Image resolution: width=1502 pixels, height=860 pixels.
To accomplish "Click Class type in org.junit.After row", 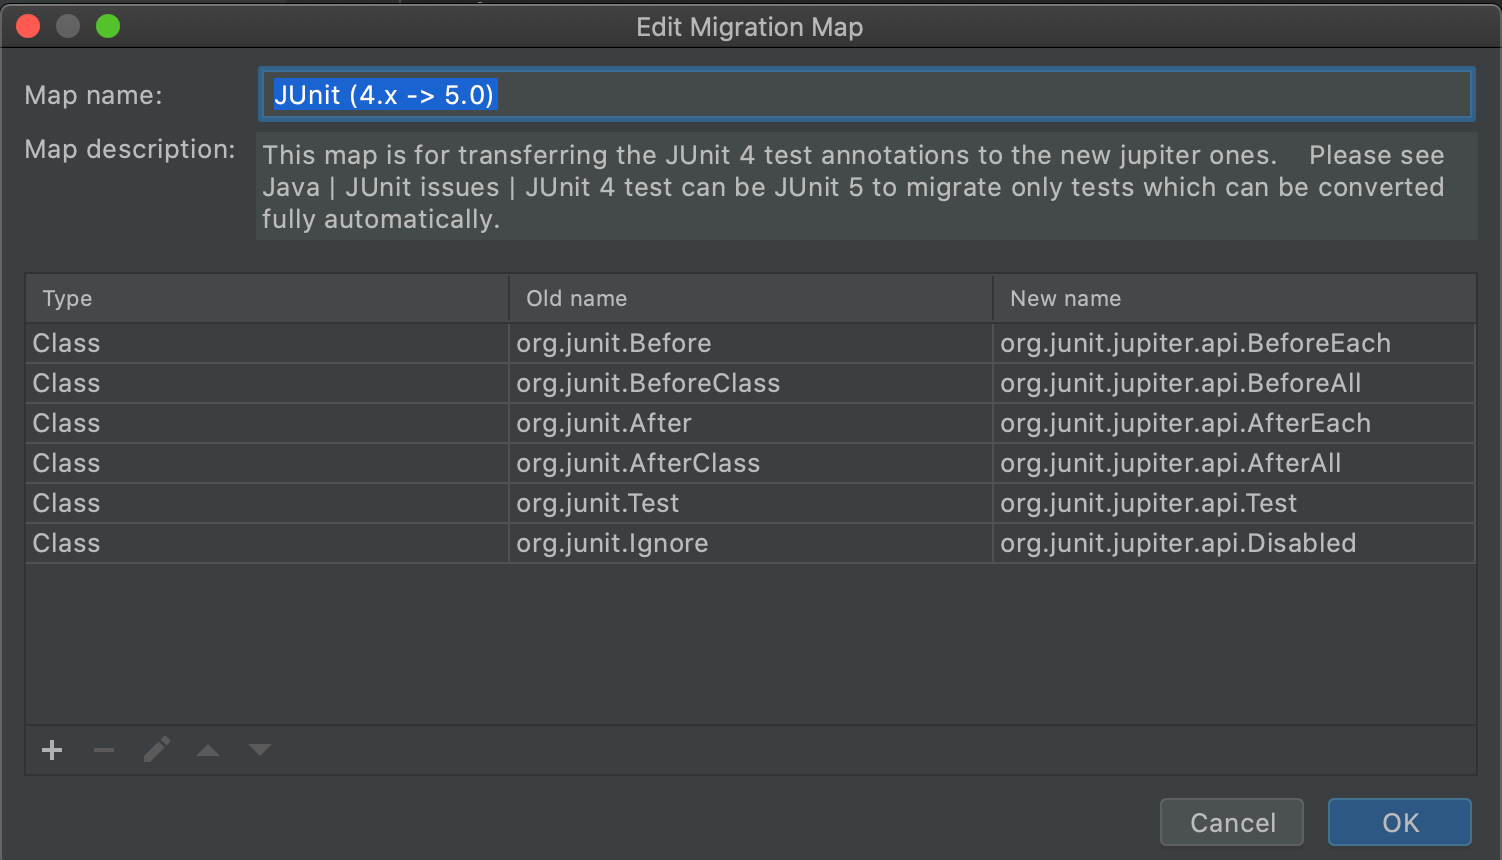I will pyautogui.click(x=267, y=423).
